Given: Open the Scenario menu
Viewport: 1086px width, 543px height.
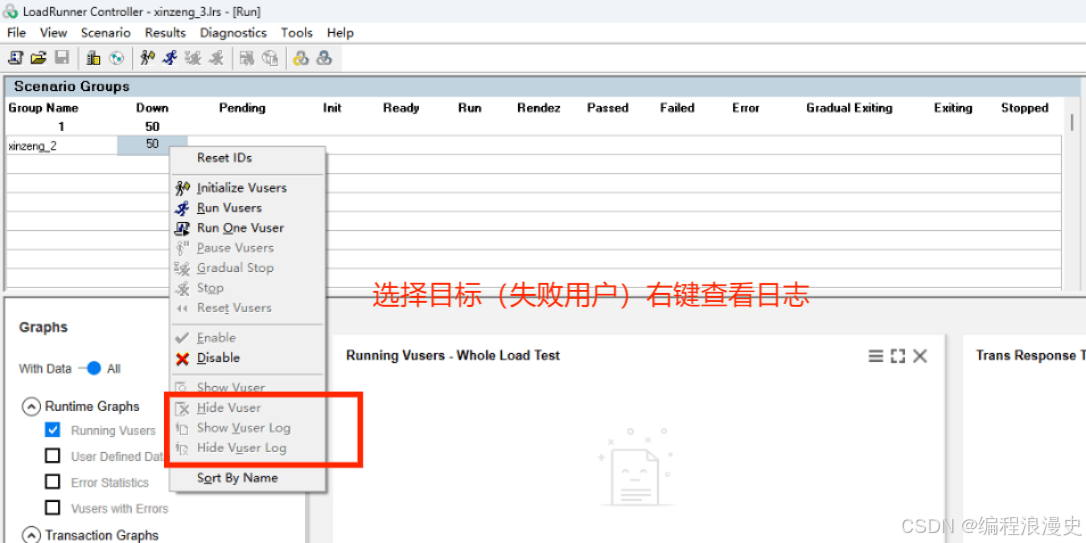Looking at the screenshot, I should [x=105, y=33].
